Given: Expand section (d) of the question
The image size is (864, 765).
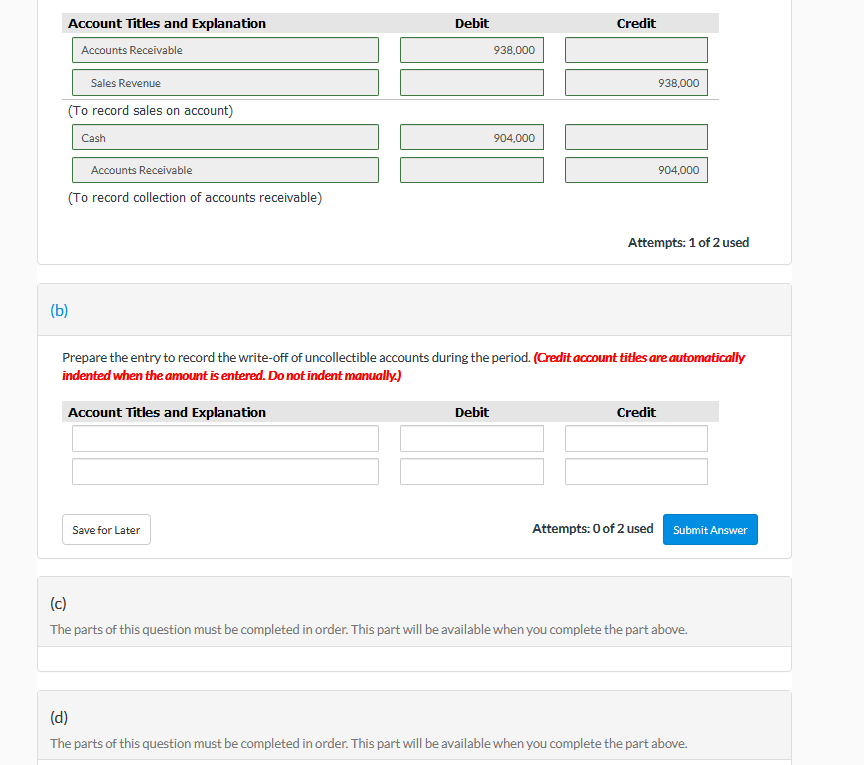Looking at the screenshot, I should [x=58, y=717].
